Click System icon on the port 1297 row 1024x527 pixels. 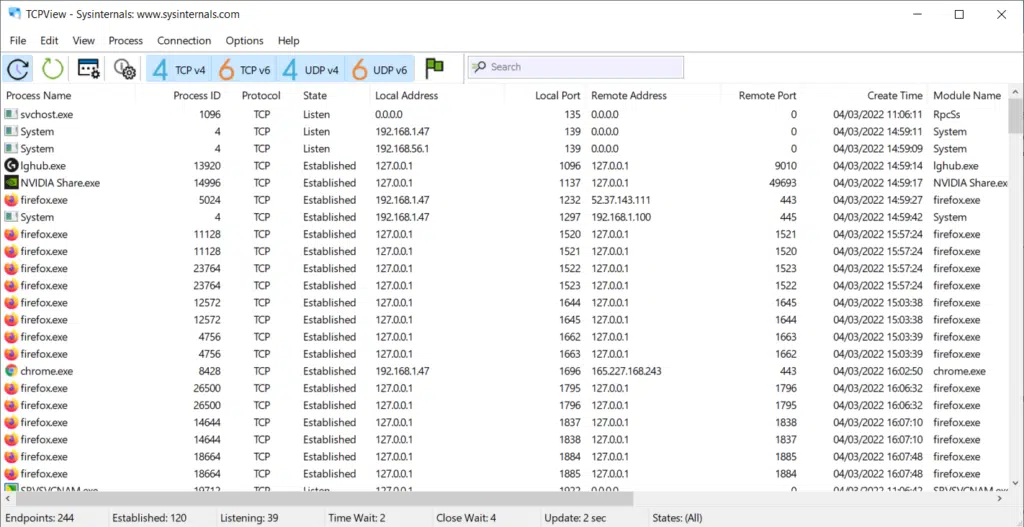pos(10,217)
